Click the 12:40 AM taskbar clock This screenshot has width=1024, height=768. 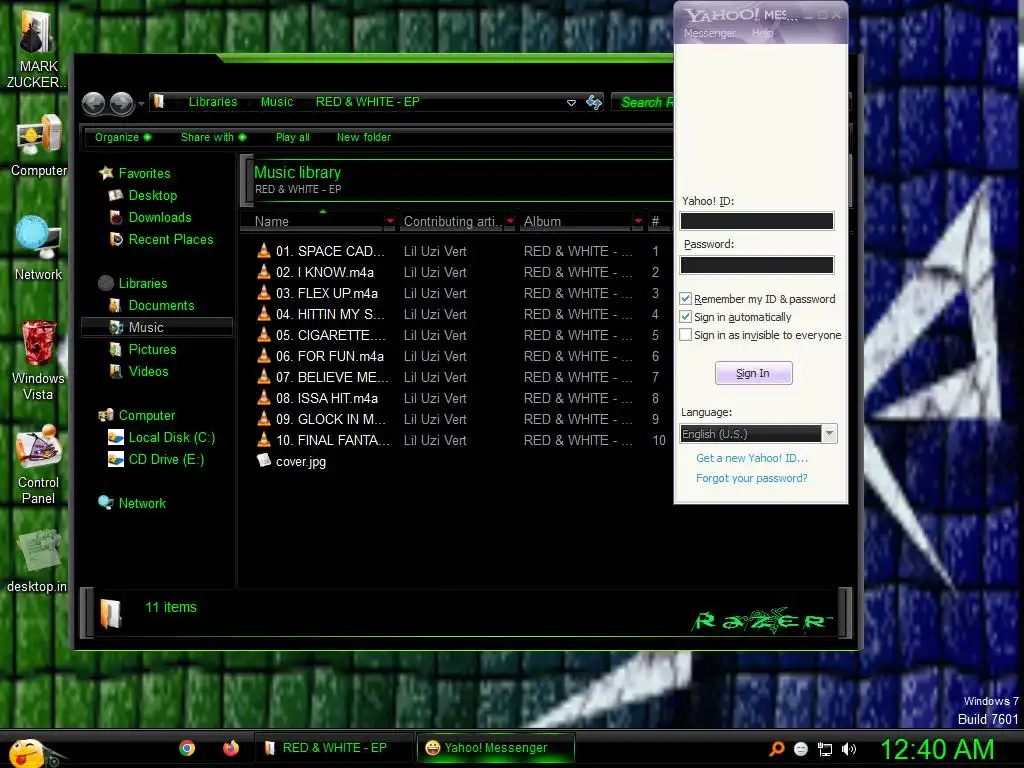click(937, 749)
